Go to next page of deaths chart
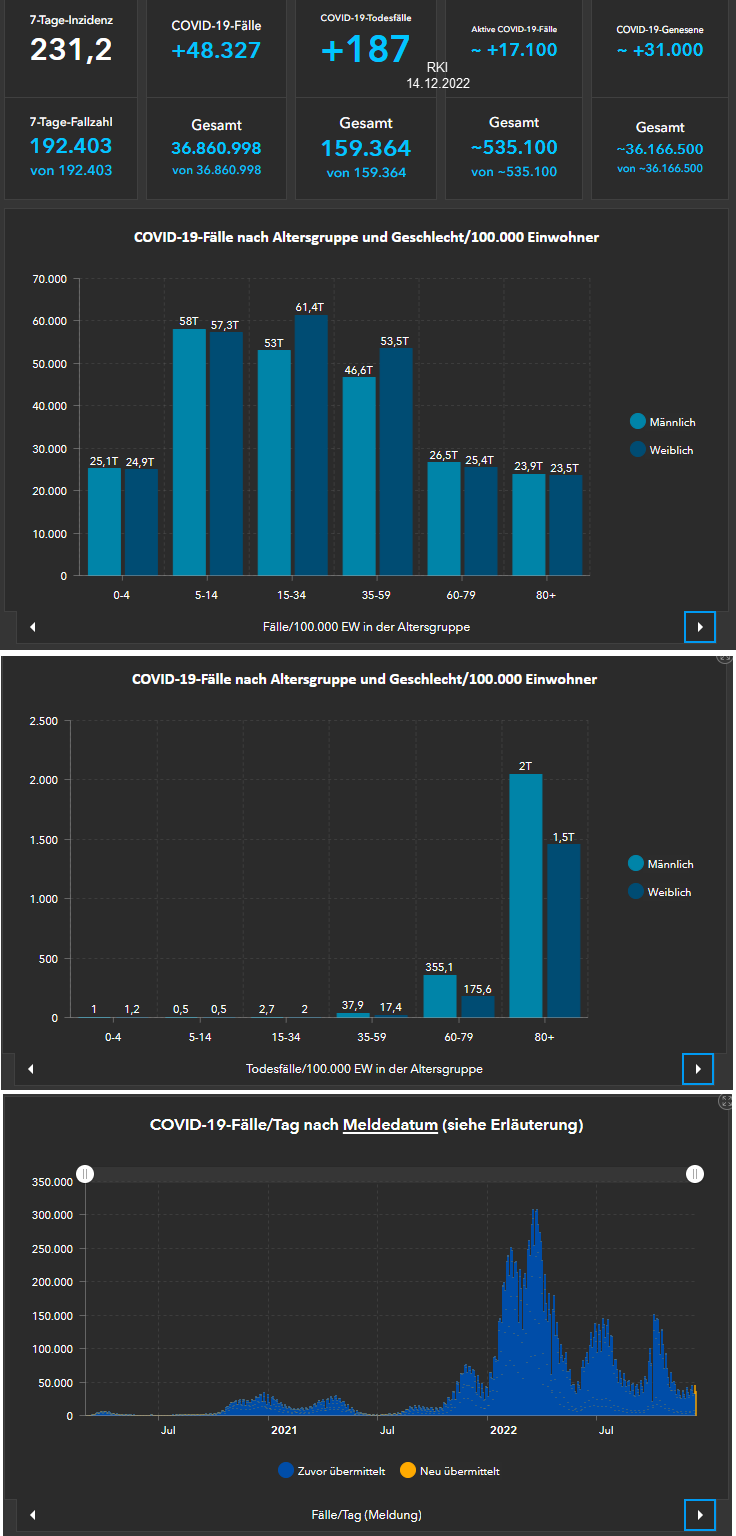Viewport: 736px width, 1536px height. click(x=699, y=1069)
